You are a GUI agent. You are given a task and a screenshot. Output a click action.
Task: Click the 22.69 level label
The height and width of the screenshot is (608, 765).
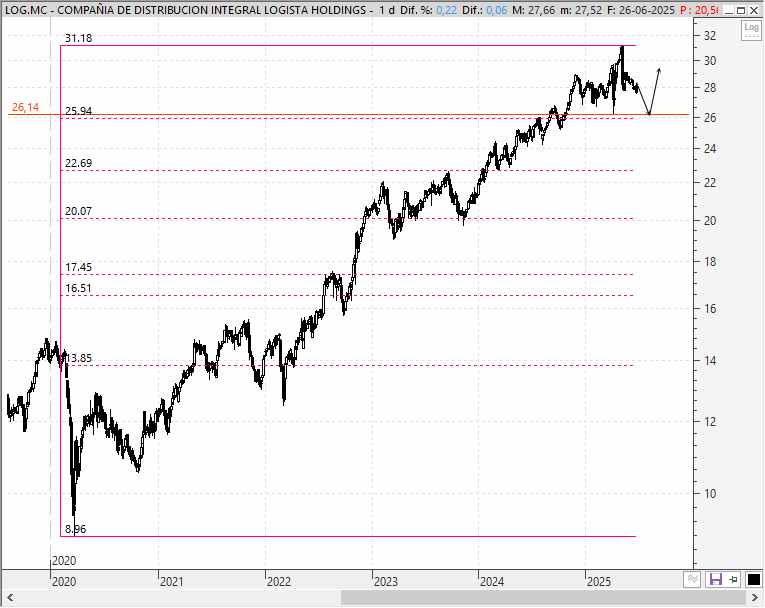(79, 163)
